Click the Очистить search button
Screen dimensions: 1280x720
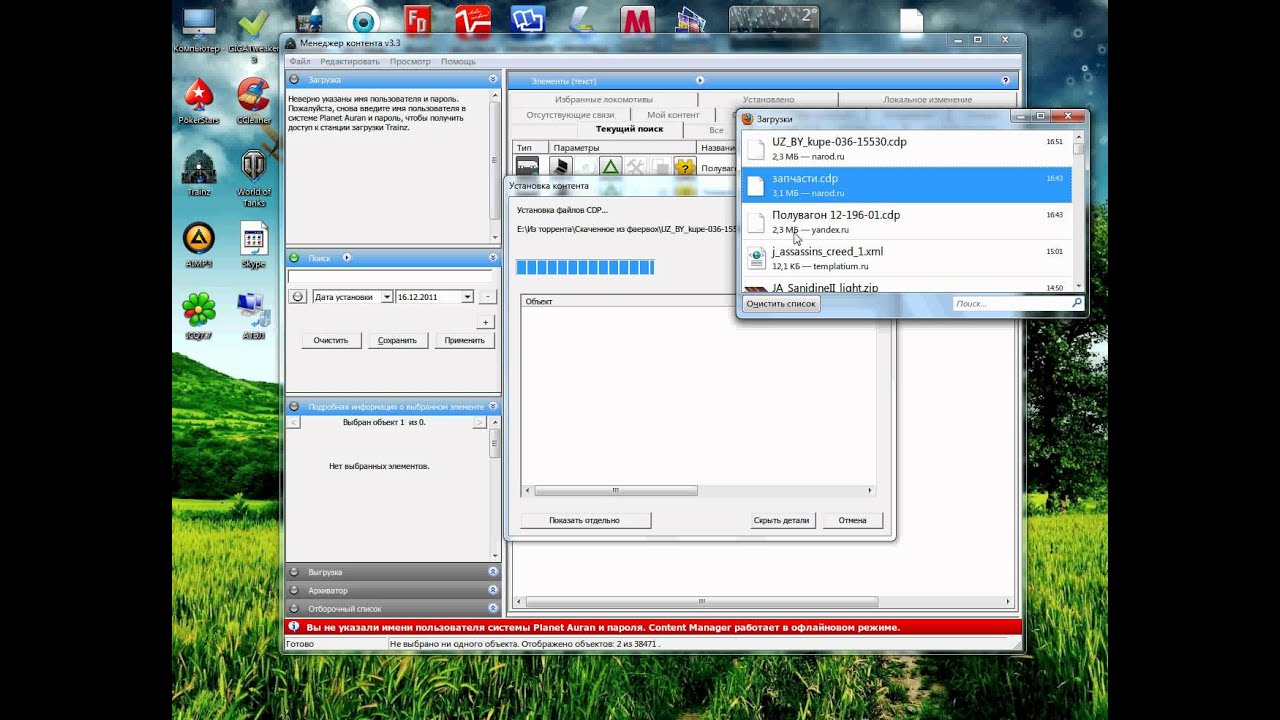(x=330, y=340)
